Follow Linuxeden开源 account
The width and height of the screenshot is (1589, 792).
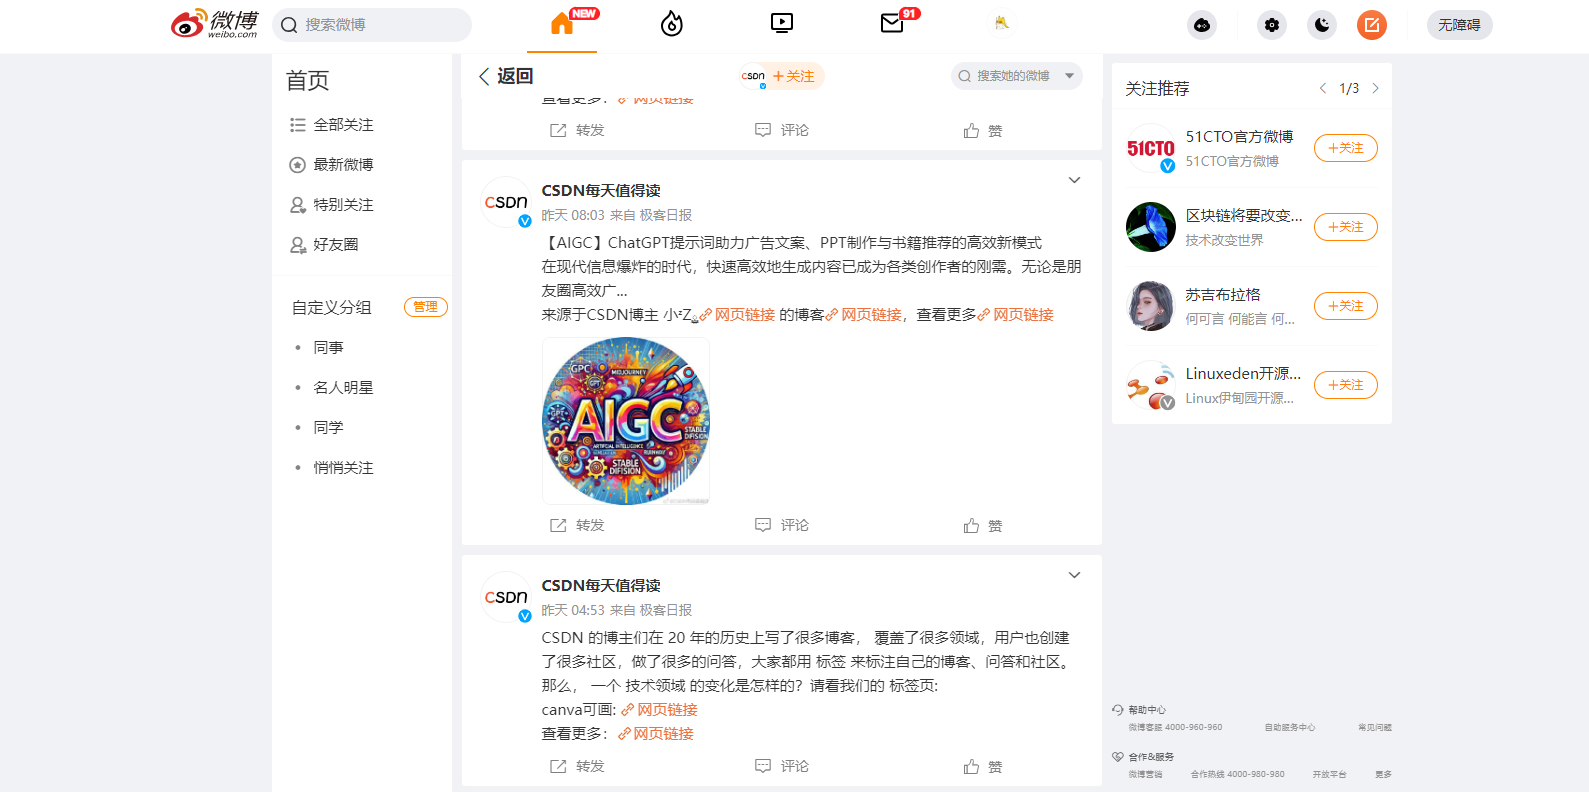[1346, 385]
